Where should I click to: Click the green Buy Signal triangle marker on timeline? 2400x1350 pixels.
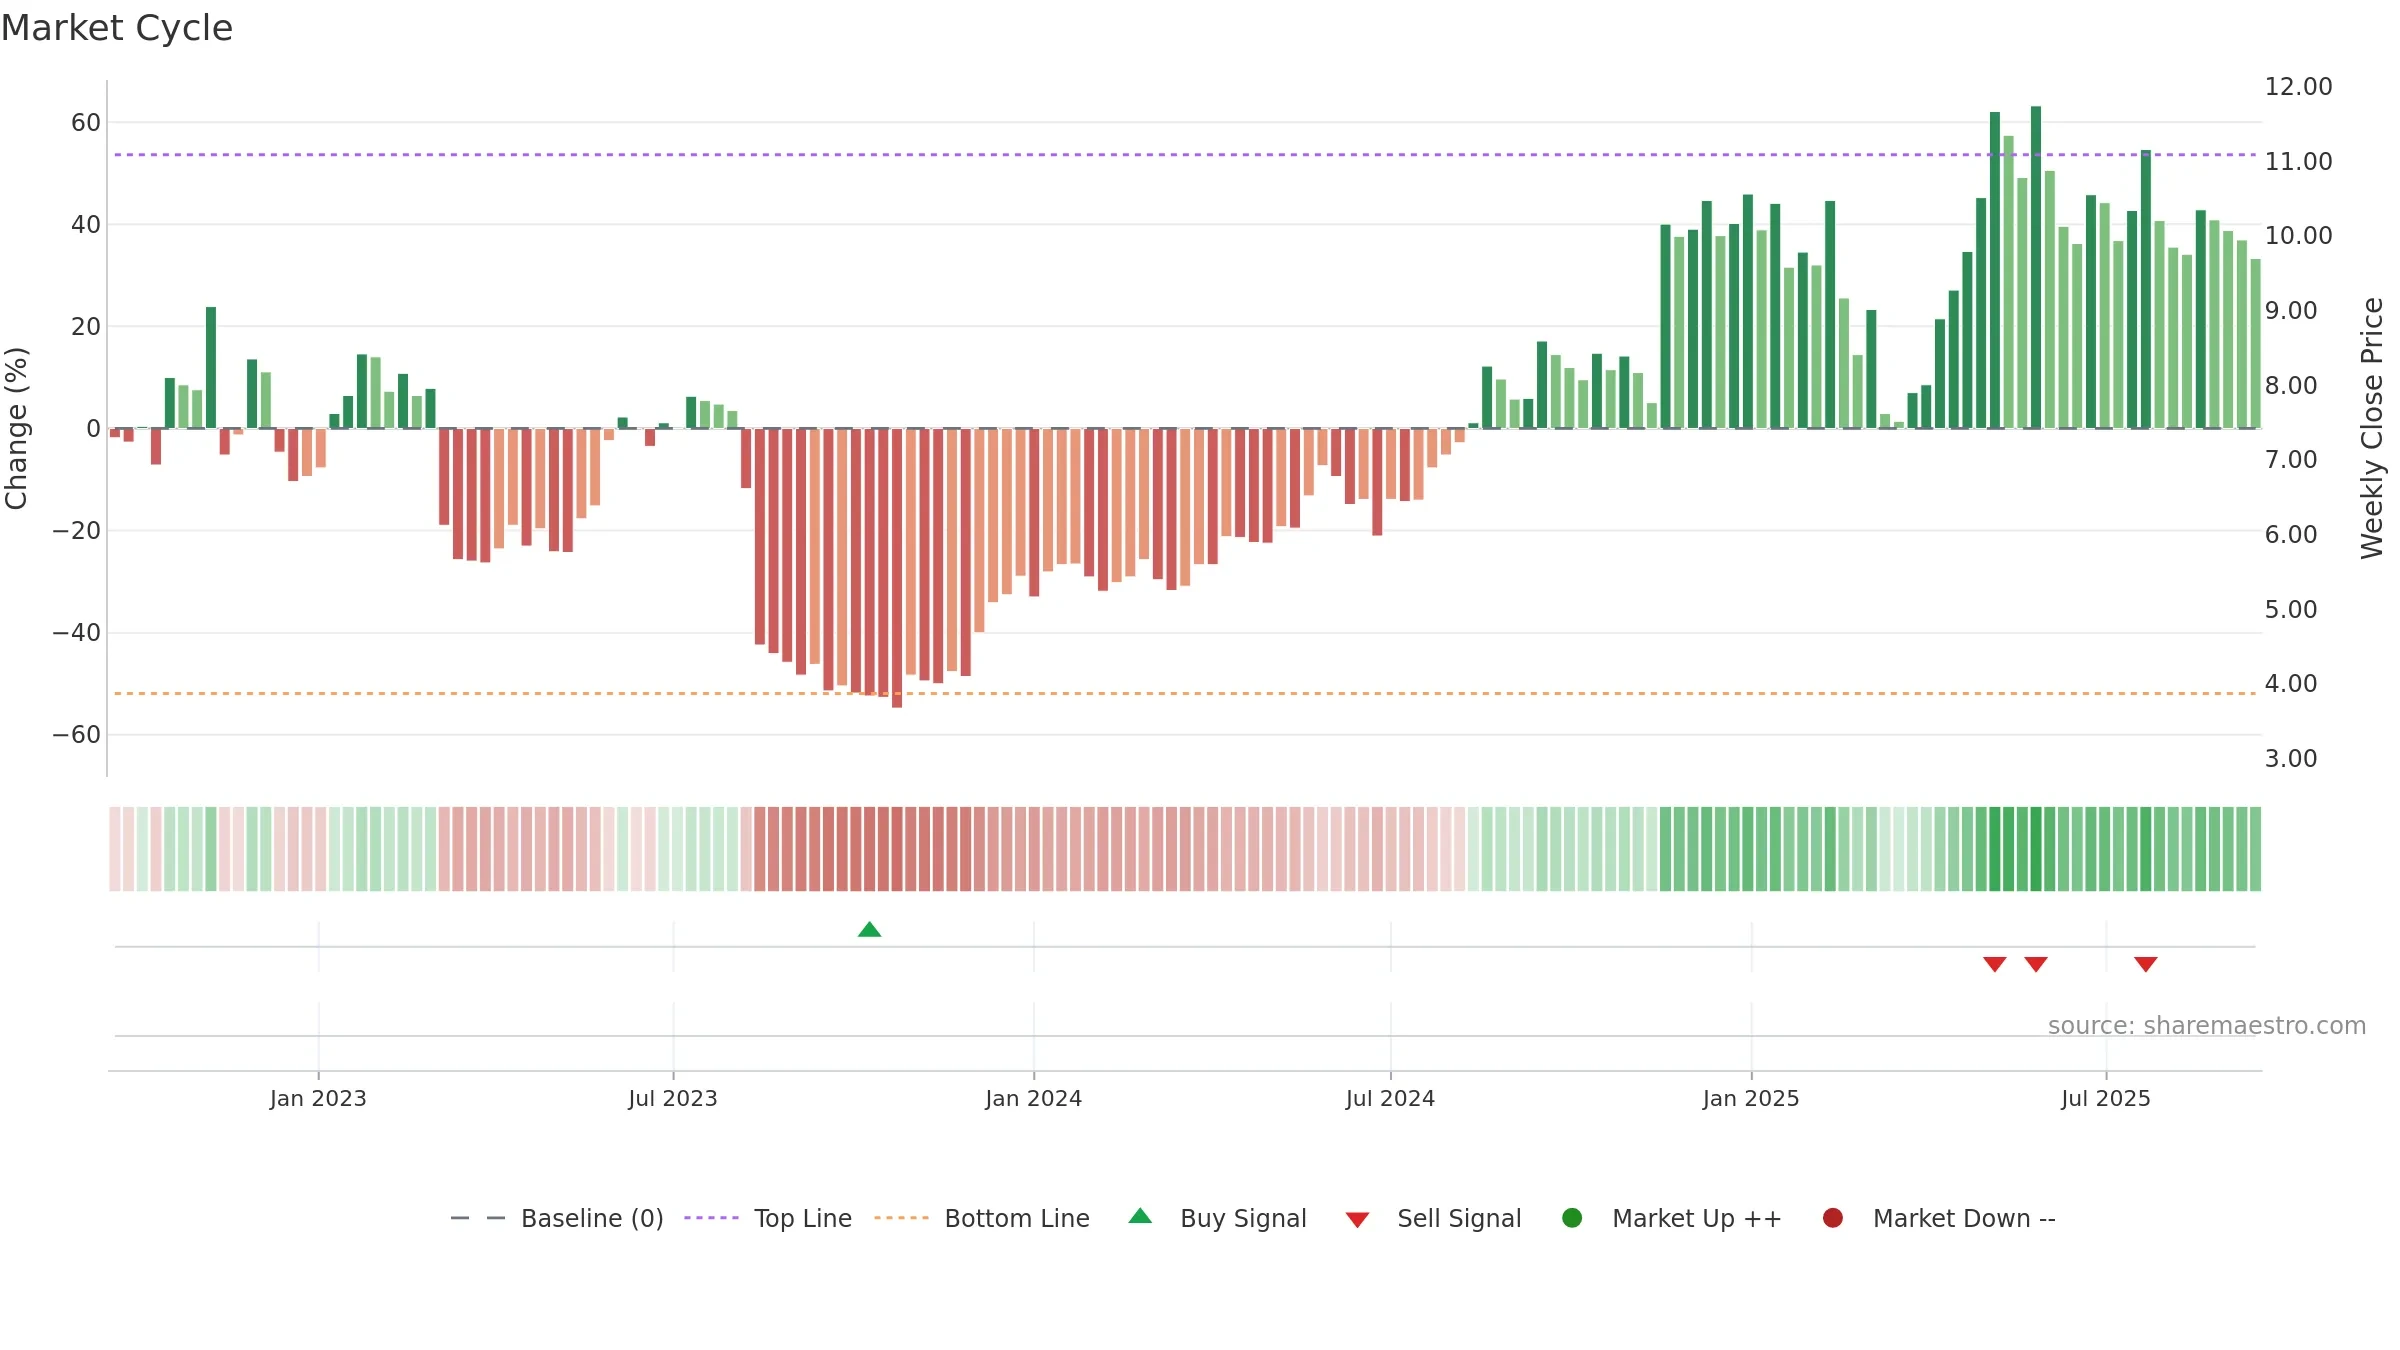click(x=869, y=929)
